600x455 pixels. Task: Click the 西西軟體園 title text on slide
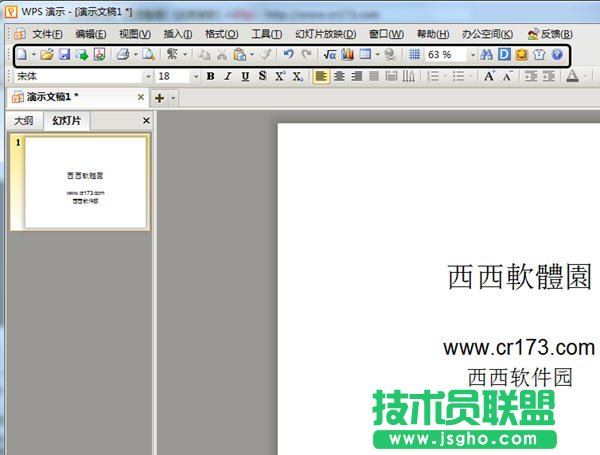(520, 276)
